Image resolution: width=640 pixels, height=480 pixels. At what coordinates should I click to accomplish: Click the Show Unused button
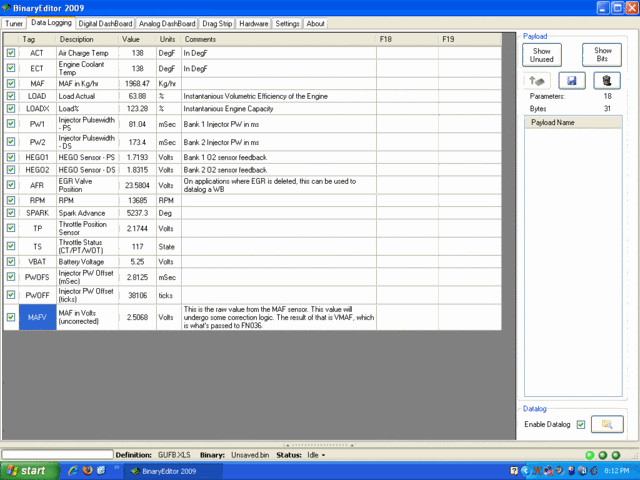click(542, 55)
